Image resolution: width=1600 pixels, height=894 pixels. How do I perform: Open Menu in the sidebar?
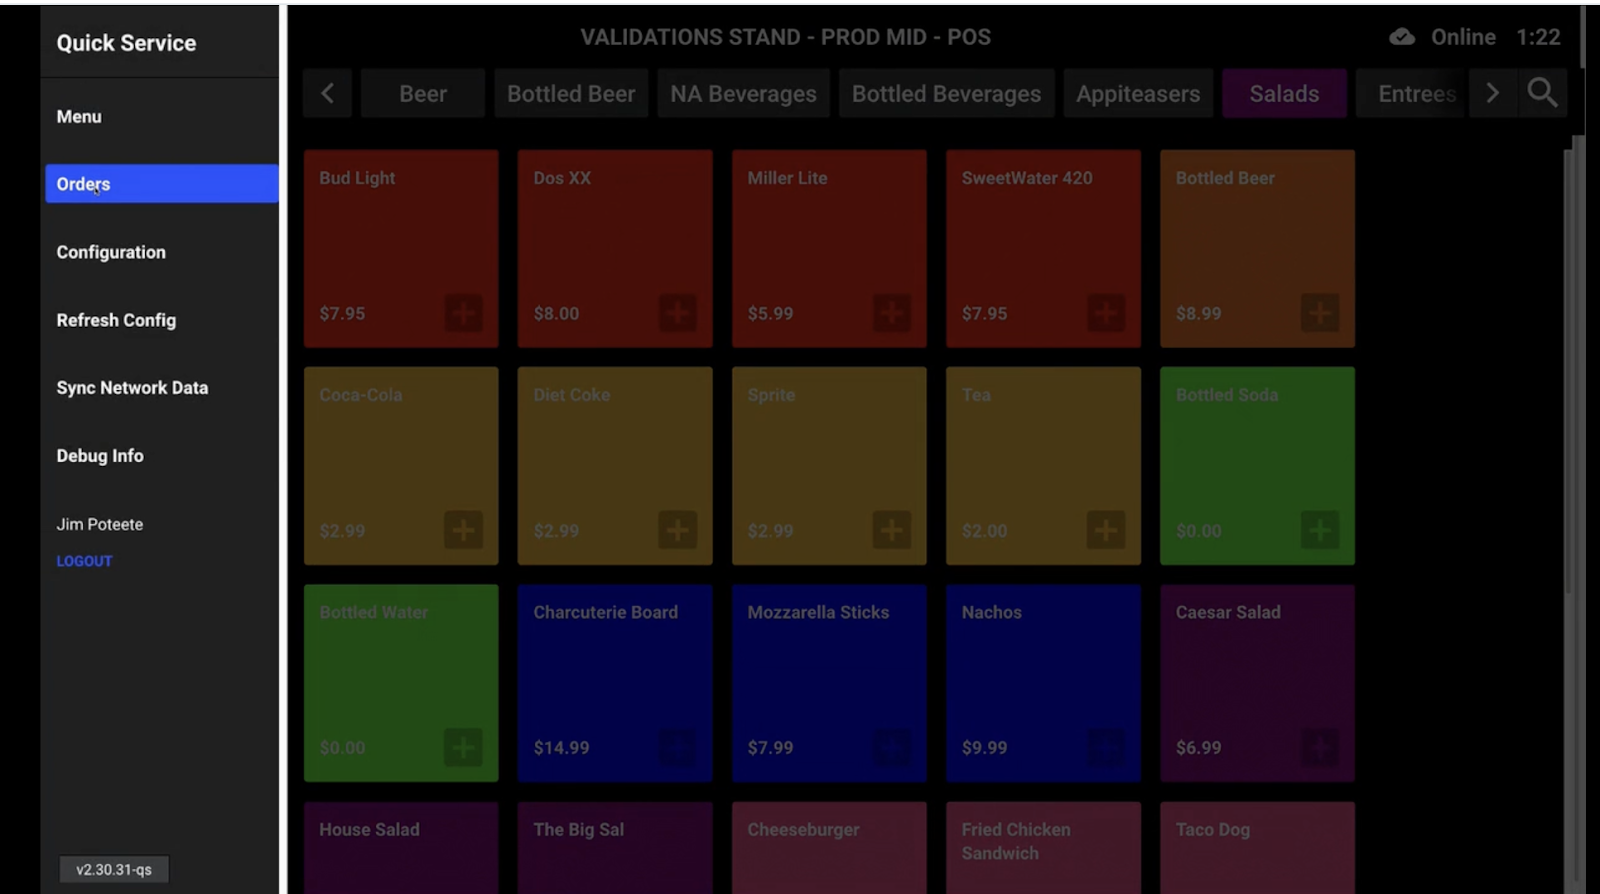pos(161,116)
